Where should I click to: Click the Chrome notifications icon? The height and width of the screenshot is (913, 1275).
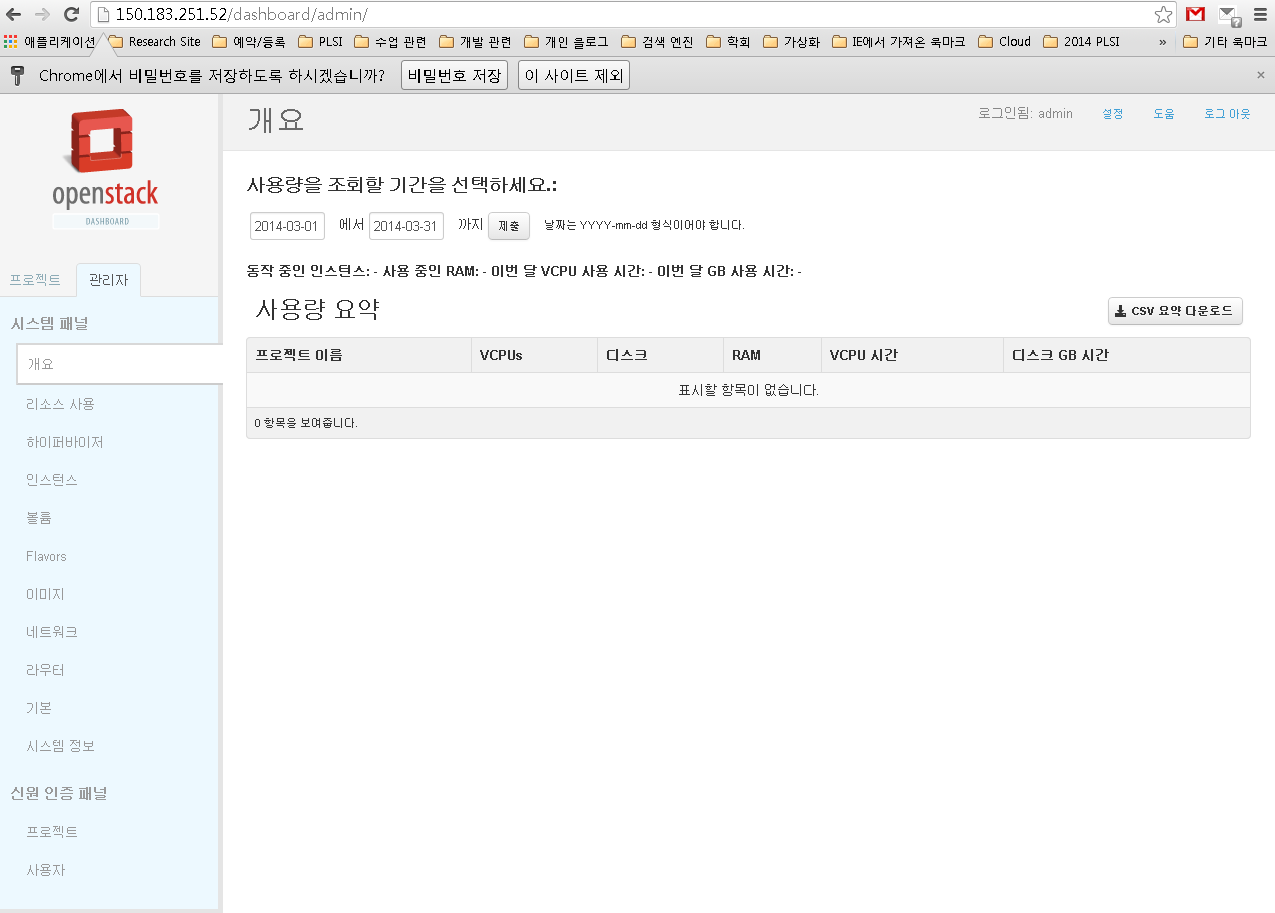pyautogui.click(x=1227, y=15)
